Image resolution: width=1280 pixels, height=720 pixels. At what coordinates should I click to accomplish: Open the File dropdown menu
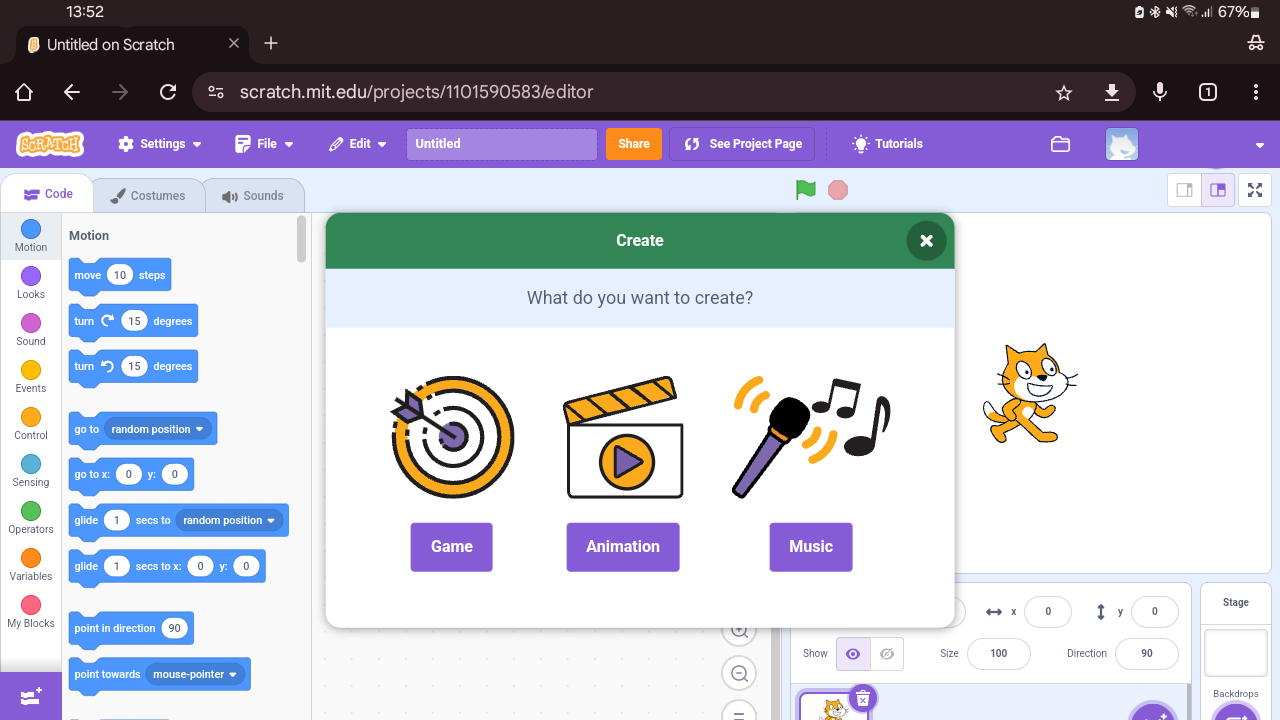coord(264,144)
